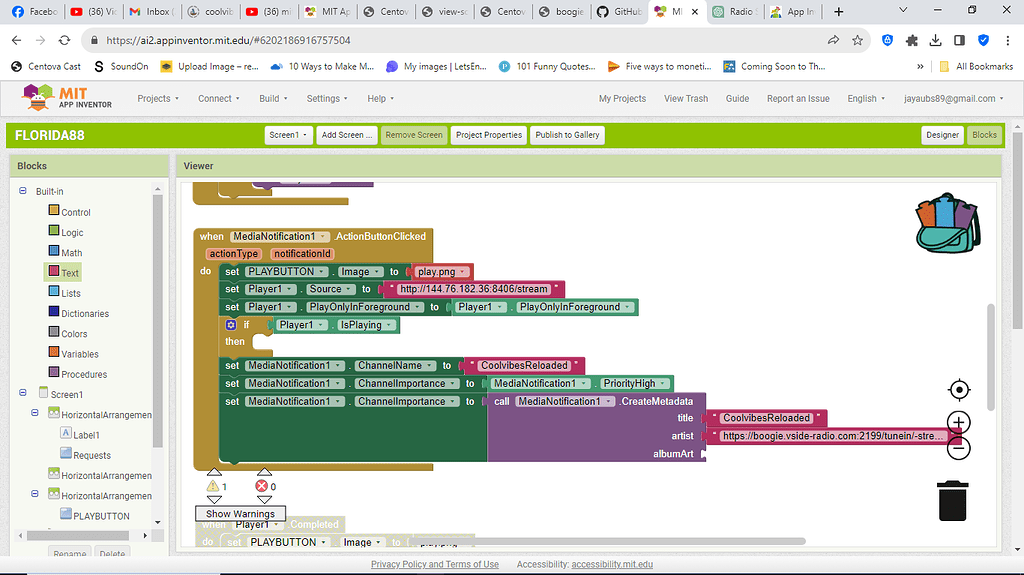Open the Privacy Policy and Terms link
1024x575 pixels.
click(x=434, y=565)
